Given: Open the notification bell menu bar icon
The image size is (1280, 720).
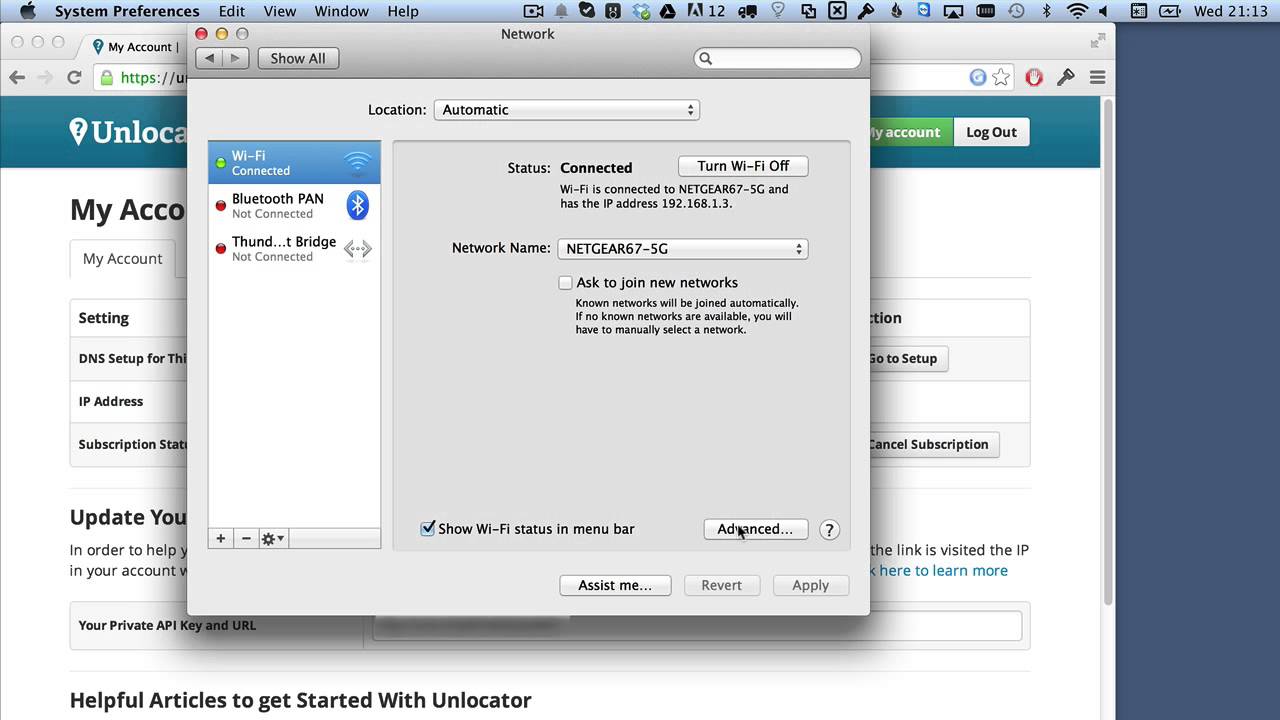Looking at the screenshot, I should tap(560, 11).
